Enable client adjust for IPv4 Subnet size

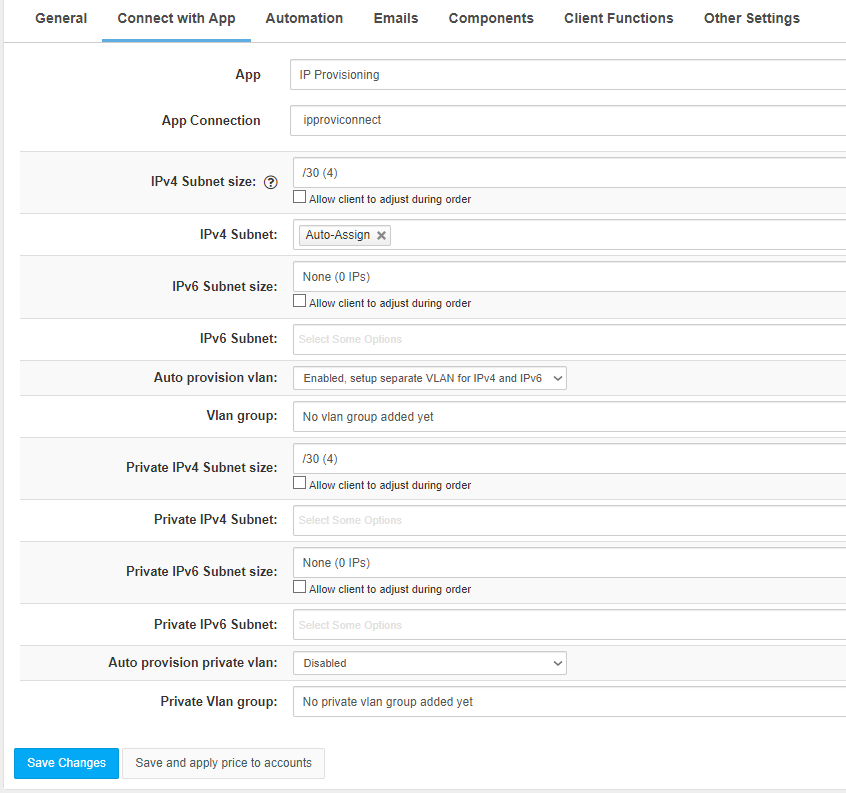tap(300, 198)
